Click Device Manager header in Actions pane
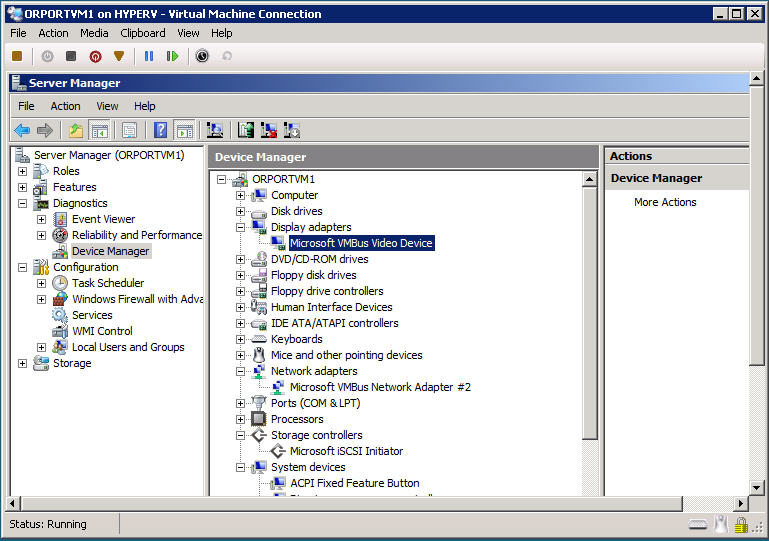Viewport: 769px width, 541px height. coord(656,178)
